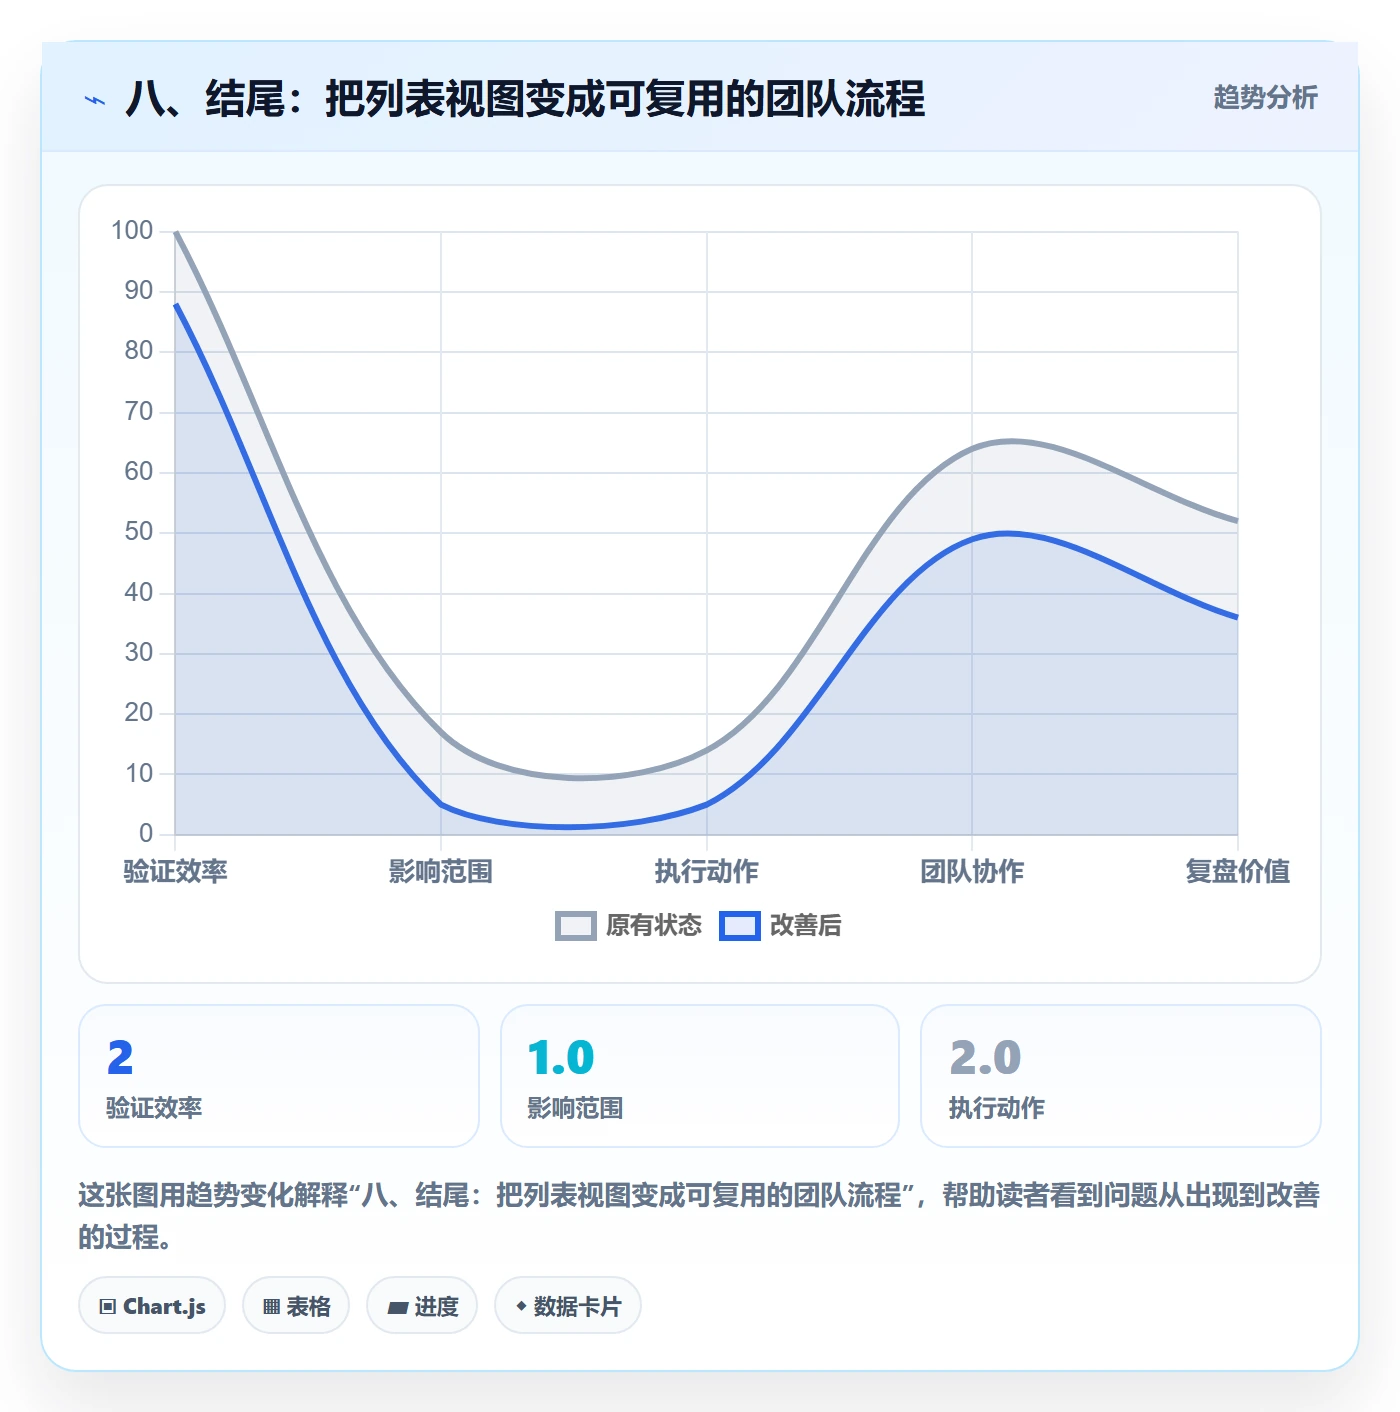This screenshot has height=1412, width=1400.
Task: Click the grid icon in 表格 tag
Action: [x=271, y=1307]
